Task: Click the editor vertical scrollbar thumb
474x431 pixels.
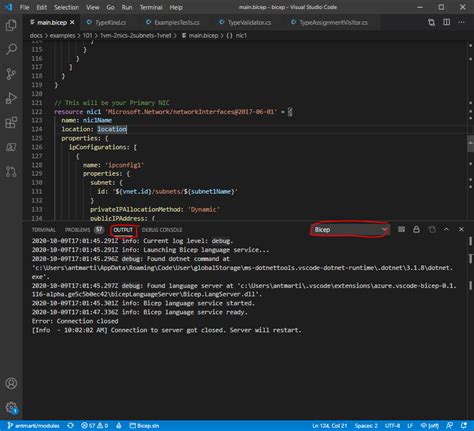Action: [470, 144]
